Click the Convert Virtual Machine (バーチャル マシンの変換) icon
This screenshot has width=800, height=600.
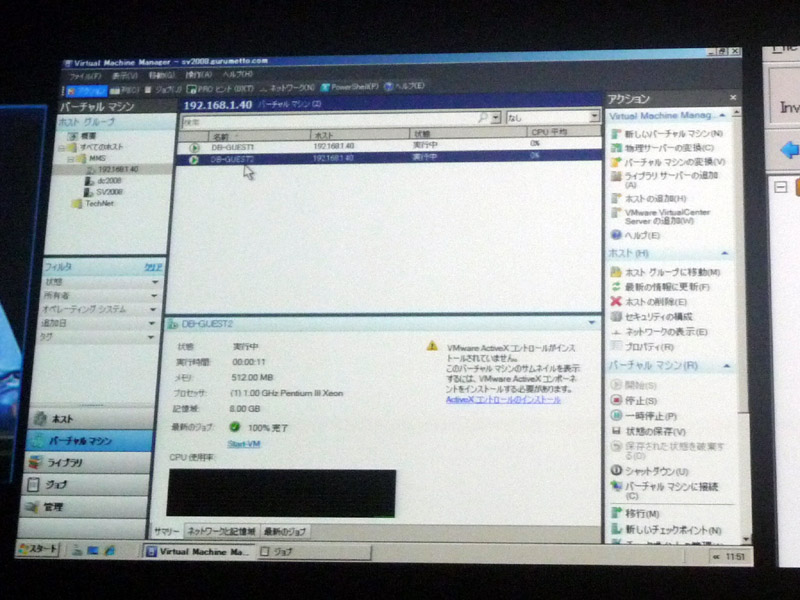[616, 162]
